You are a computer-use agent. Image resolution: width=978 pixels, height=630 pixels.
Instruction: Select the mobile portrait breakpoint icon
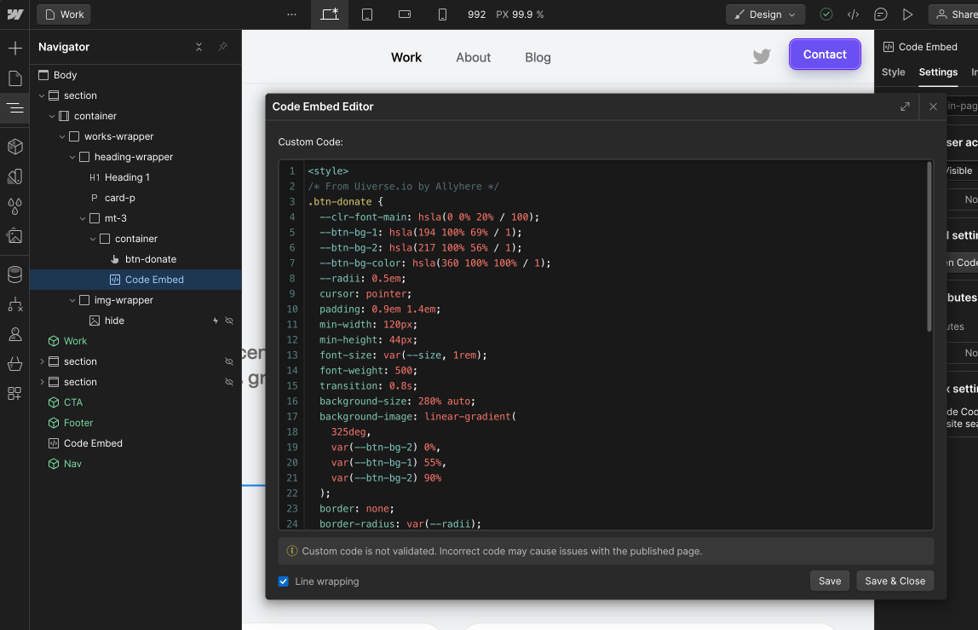(442, 14)
